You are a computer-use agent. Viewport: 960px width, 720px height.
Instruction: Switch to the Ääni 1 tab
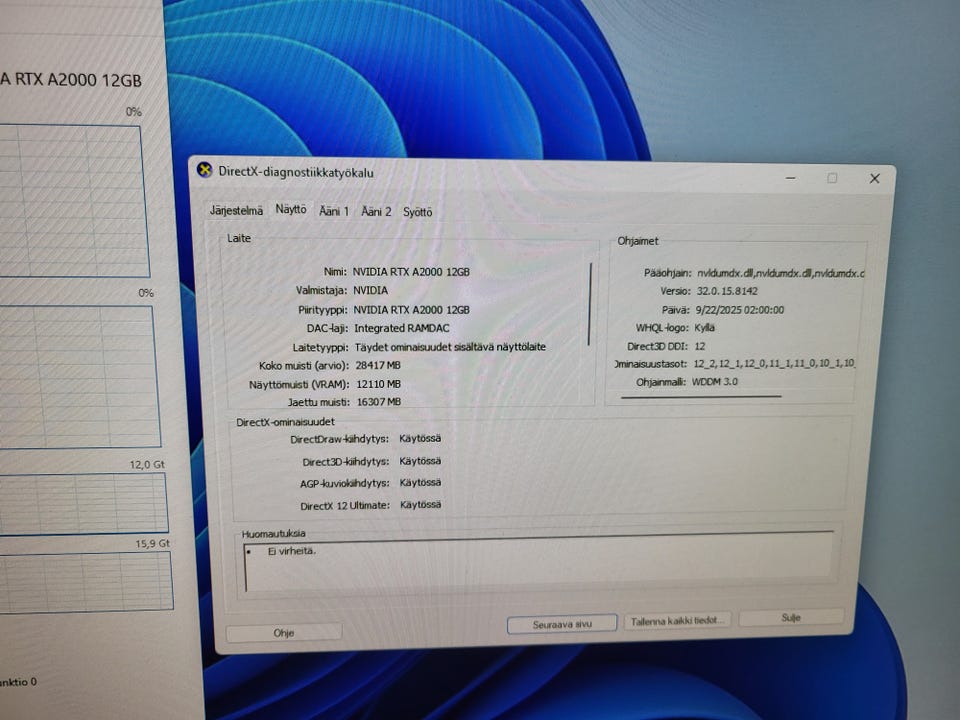[x=334, y=211]
